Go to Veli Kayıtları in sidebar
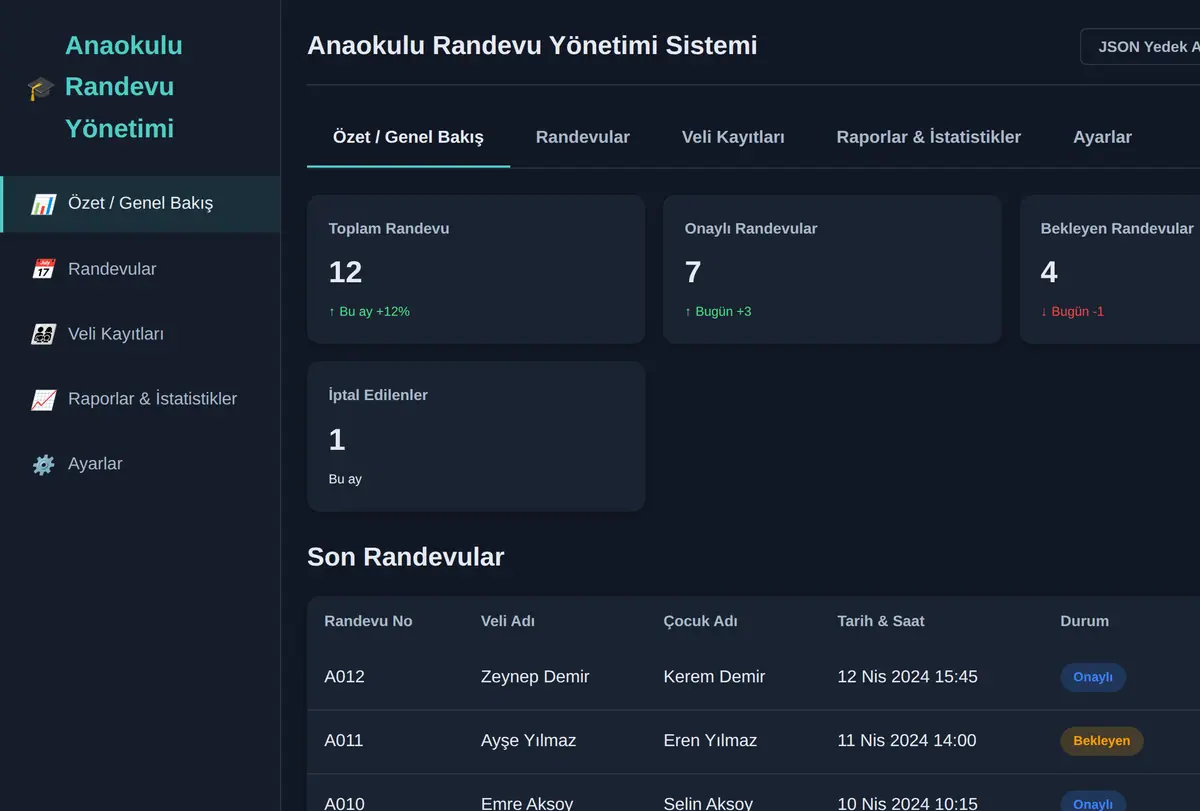Image resolution: width=1200 pixels, height=811 pixels. (140, 334)
